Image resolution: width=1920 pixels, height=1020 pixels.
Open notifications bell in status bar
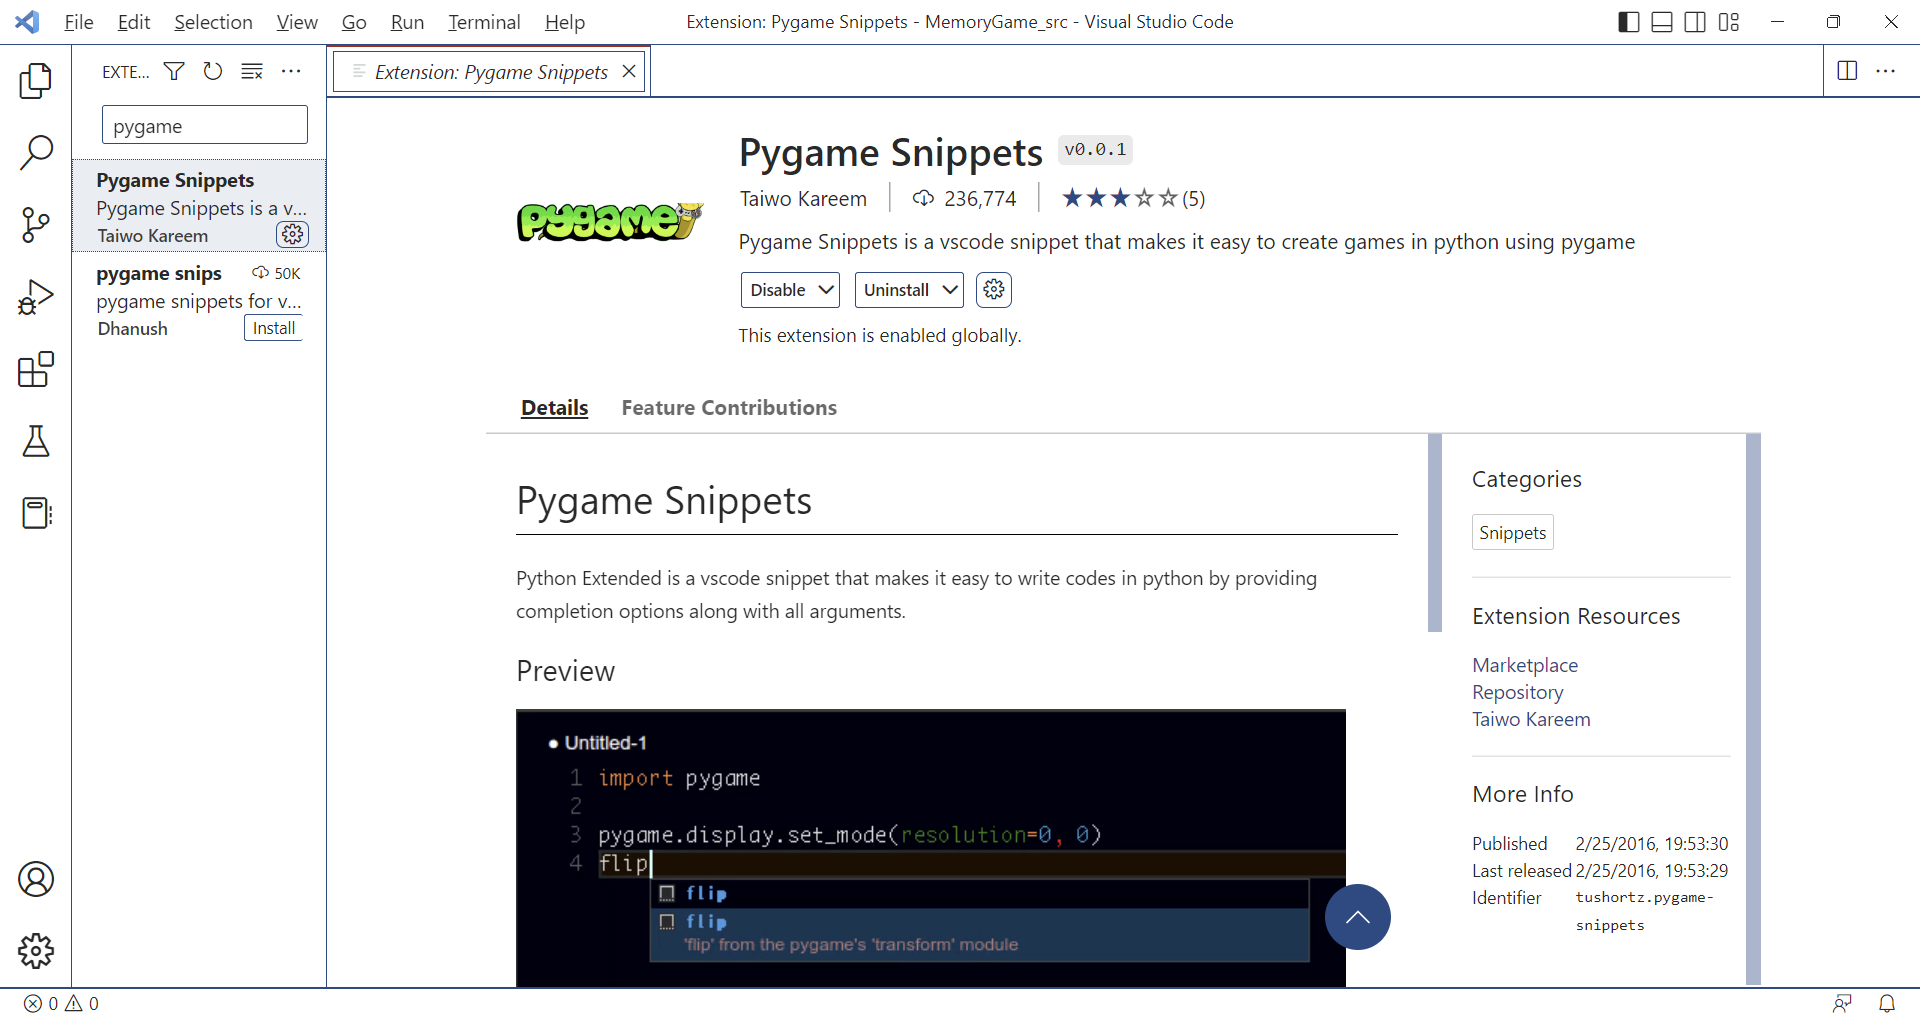(x=1887, y=1004)
